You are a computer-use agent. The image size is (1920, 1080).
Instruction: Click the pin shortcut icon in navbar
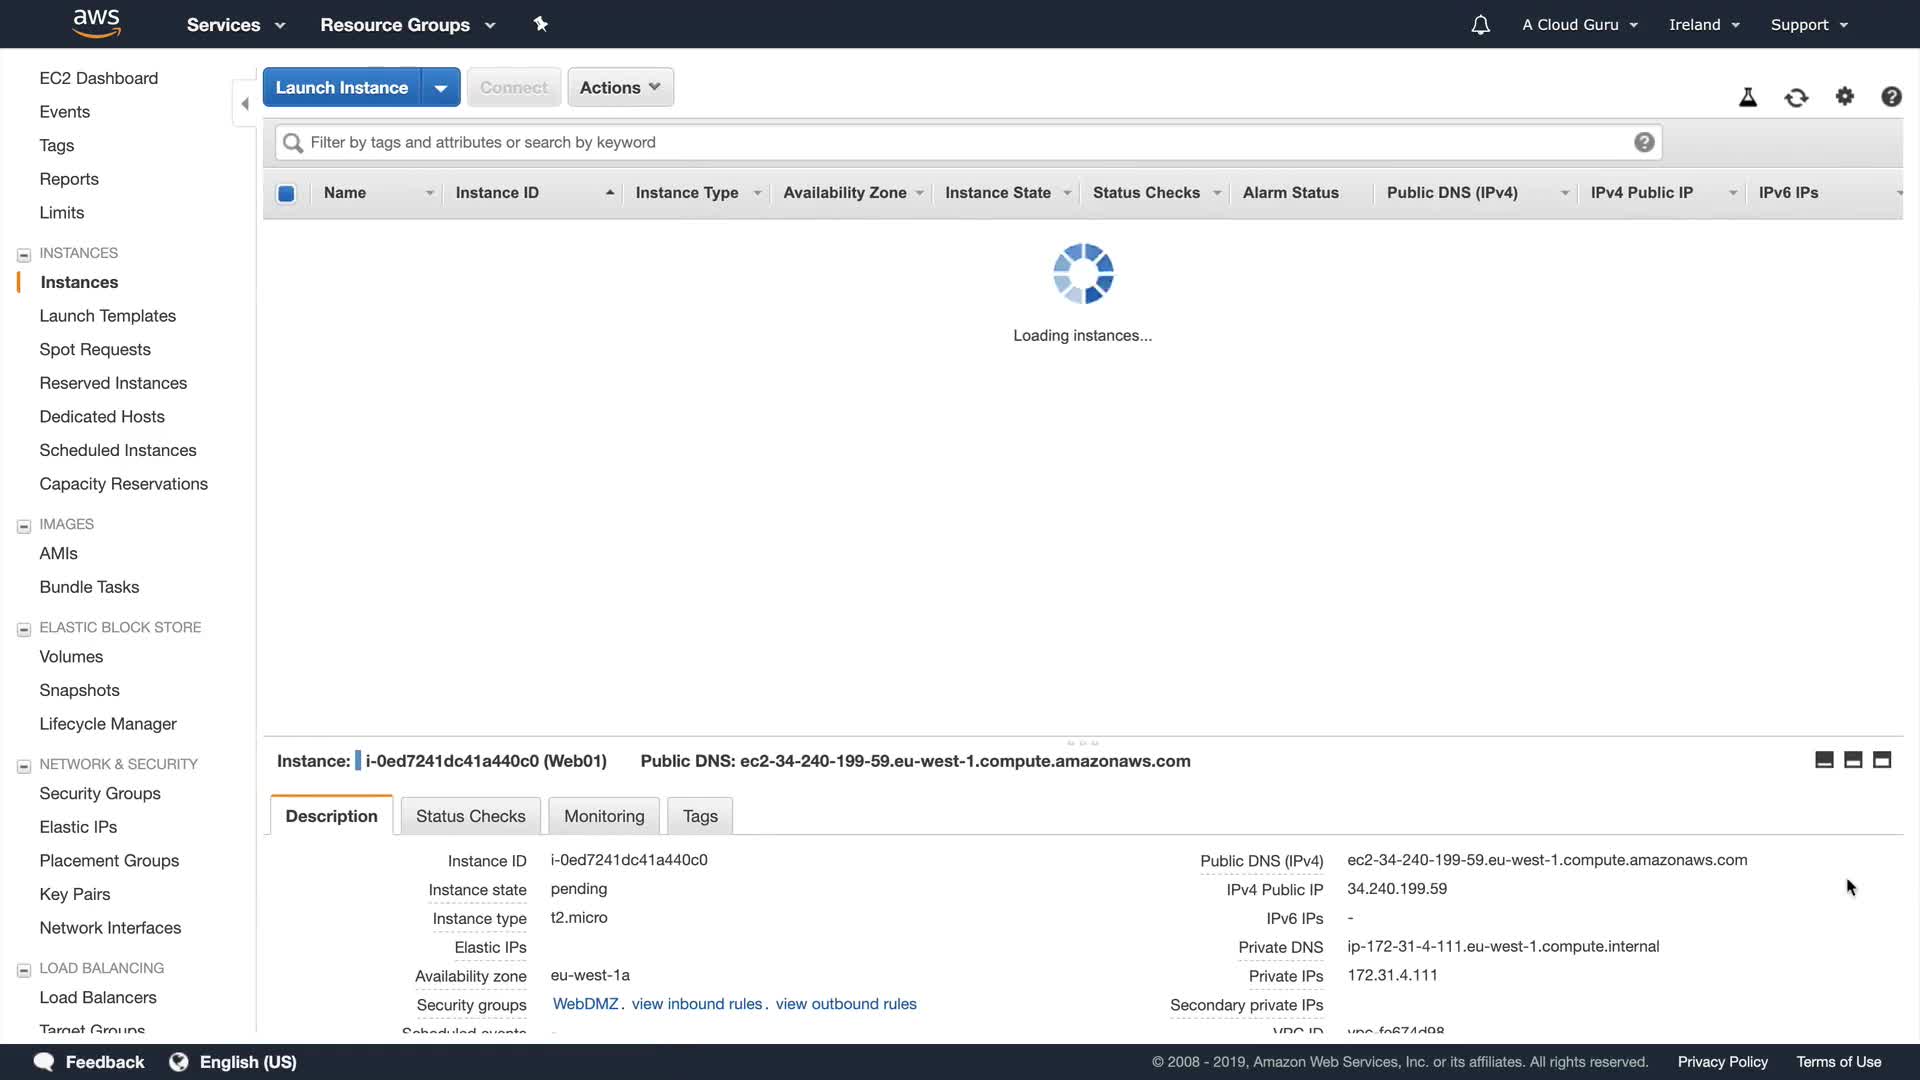click(x=541, y=24)
